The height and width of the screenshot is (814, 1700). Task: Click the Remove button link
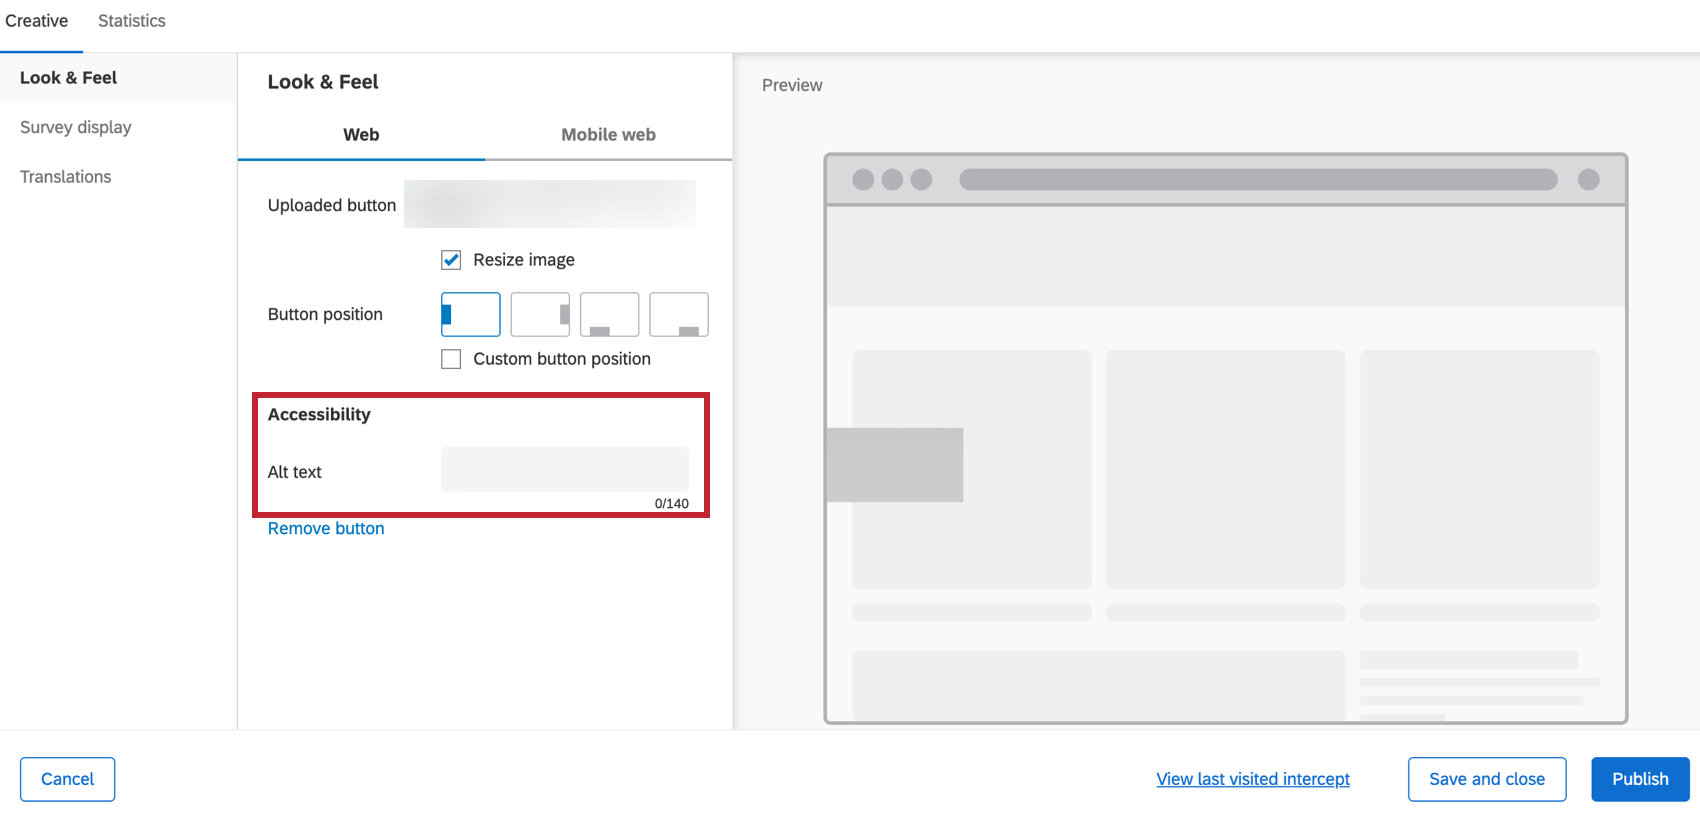(326, 528)
